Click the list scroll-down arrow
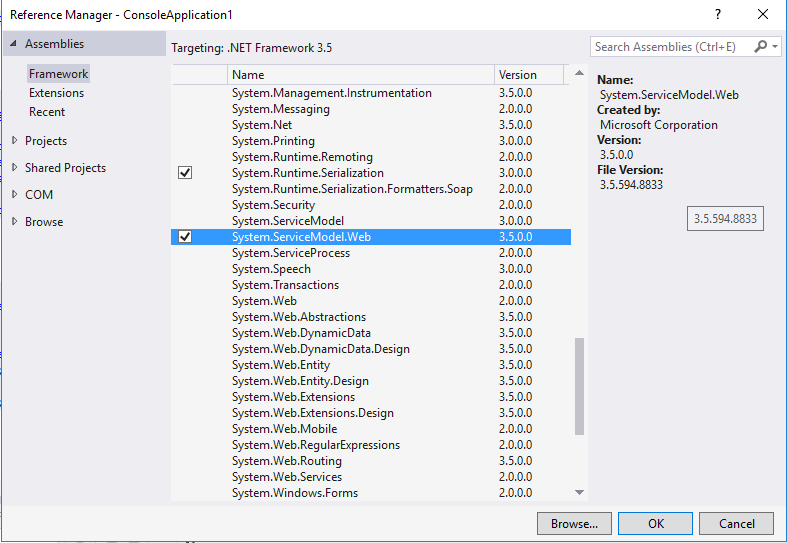 [579, 492]
